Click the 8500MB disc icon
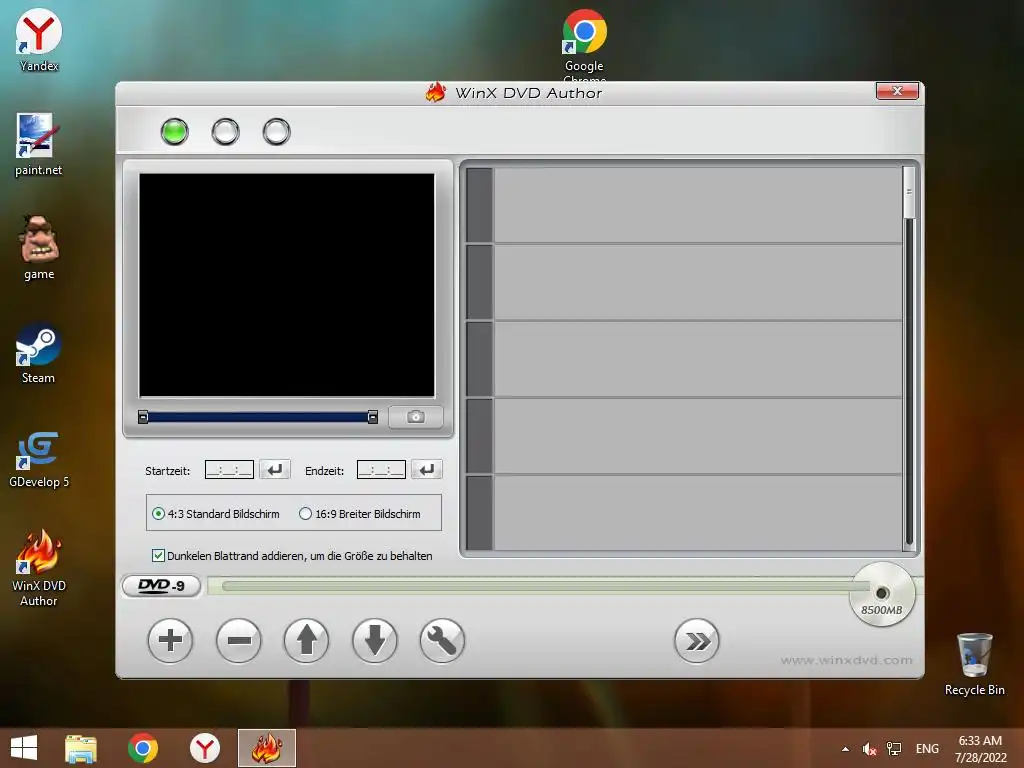The width and height of the screenshot is (1024, 768). click(x=882, y=594)
